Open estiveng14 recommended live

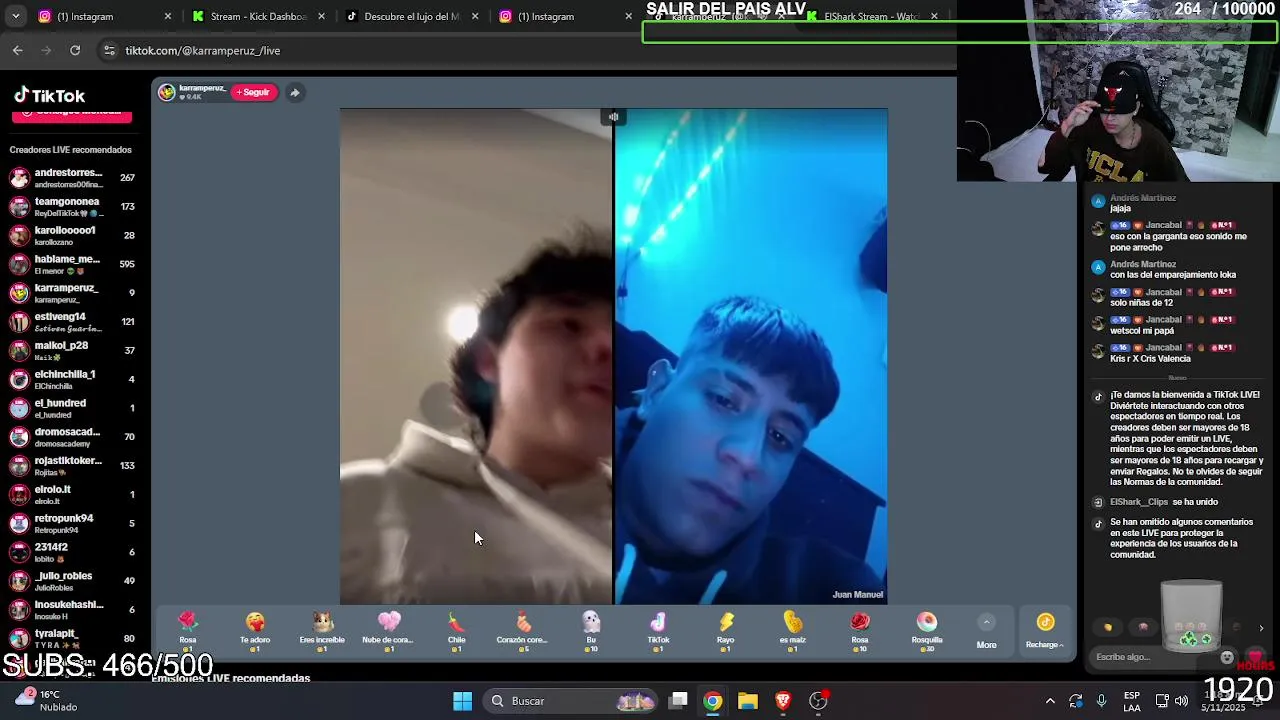(x=72, y=322)
